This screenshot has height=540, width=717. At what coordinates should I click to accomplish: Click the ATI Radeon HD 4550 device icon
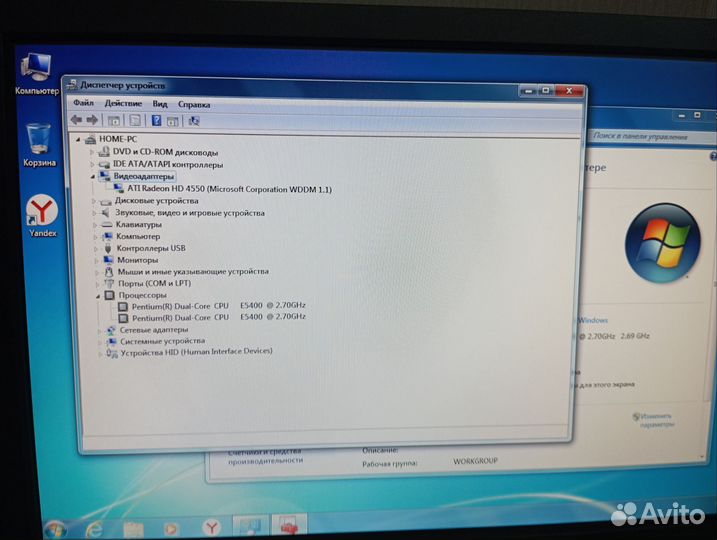coord(118,188)
